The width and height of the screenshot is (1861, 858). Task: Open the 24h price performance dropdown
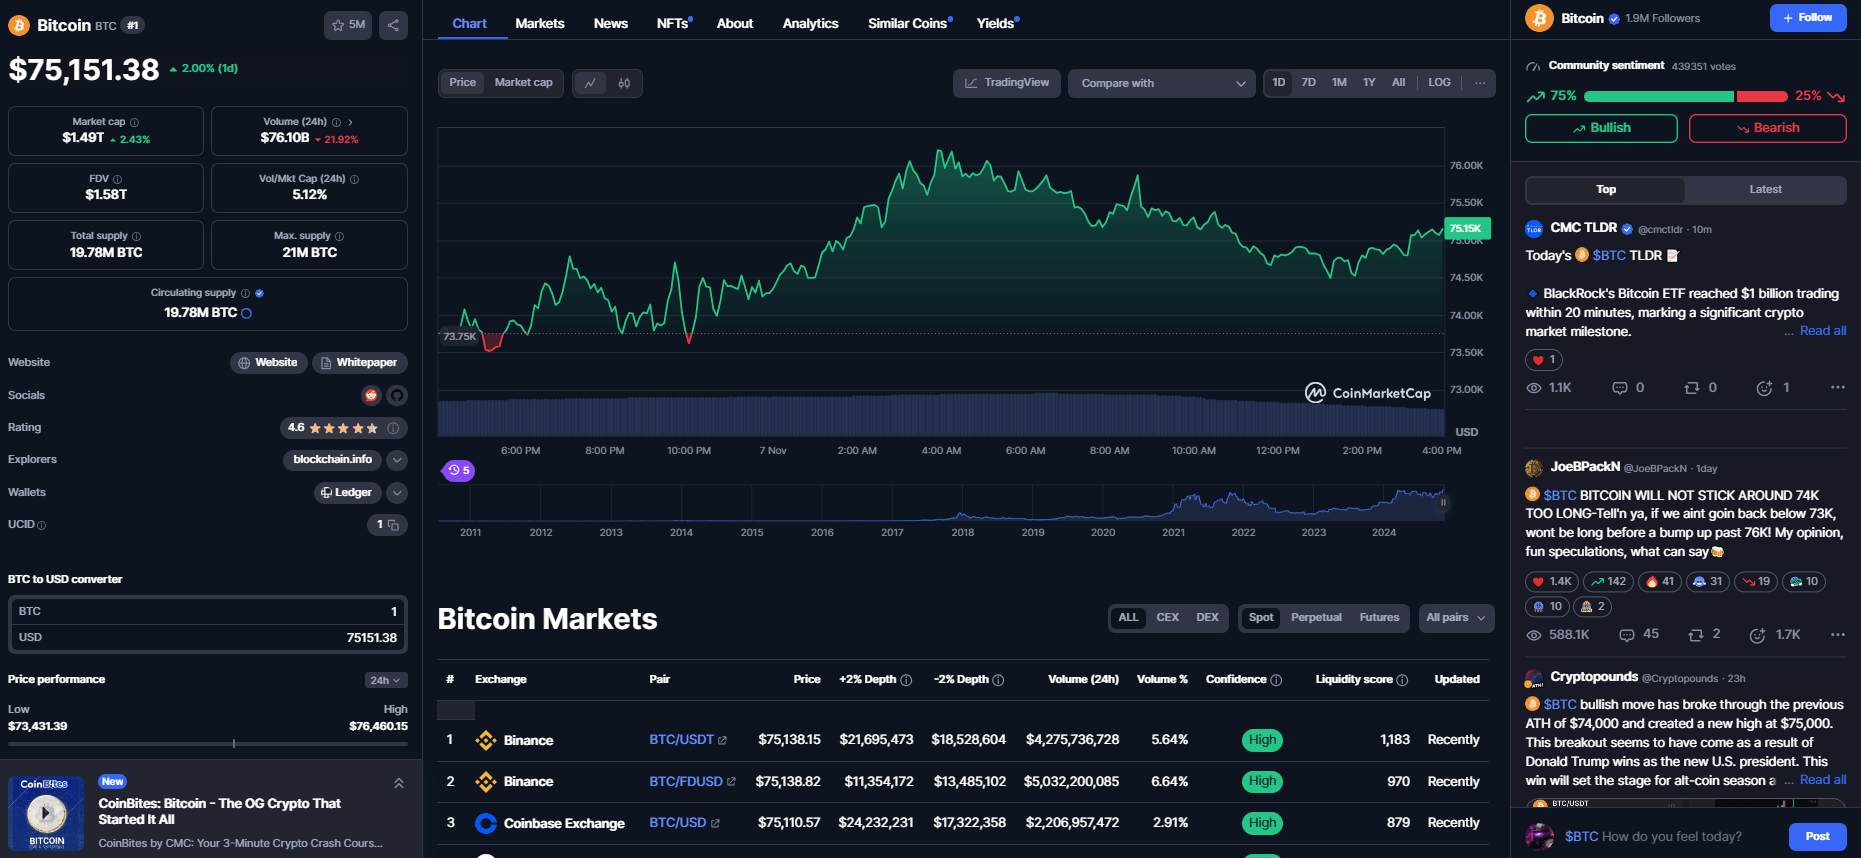pos(385,680)
